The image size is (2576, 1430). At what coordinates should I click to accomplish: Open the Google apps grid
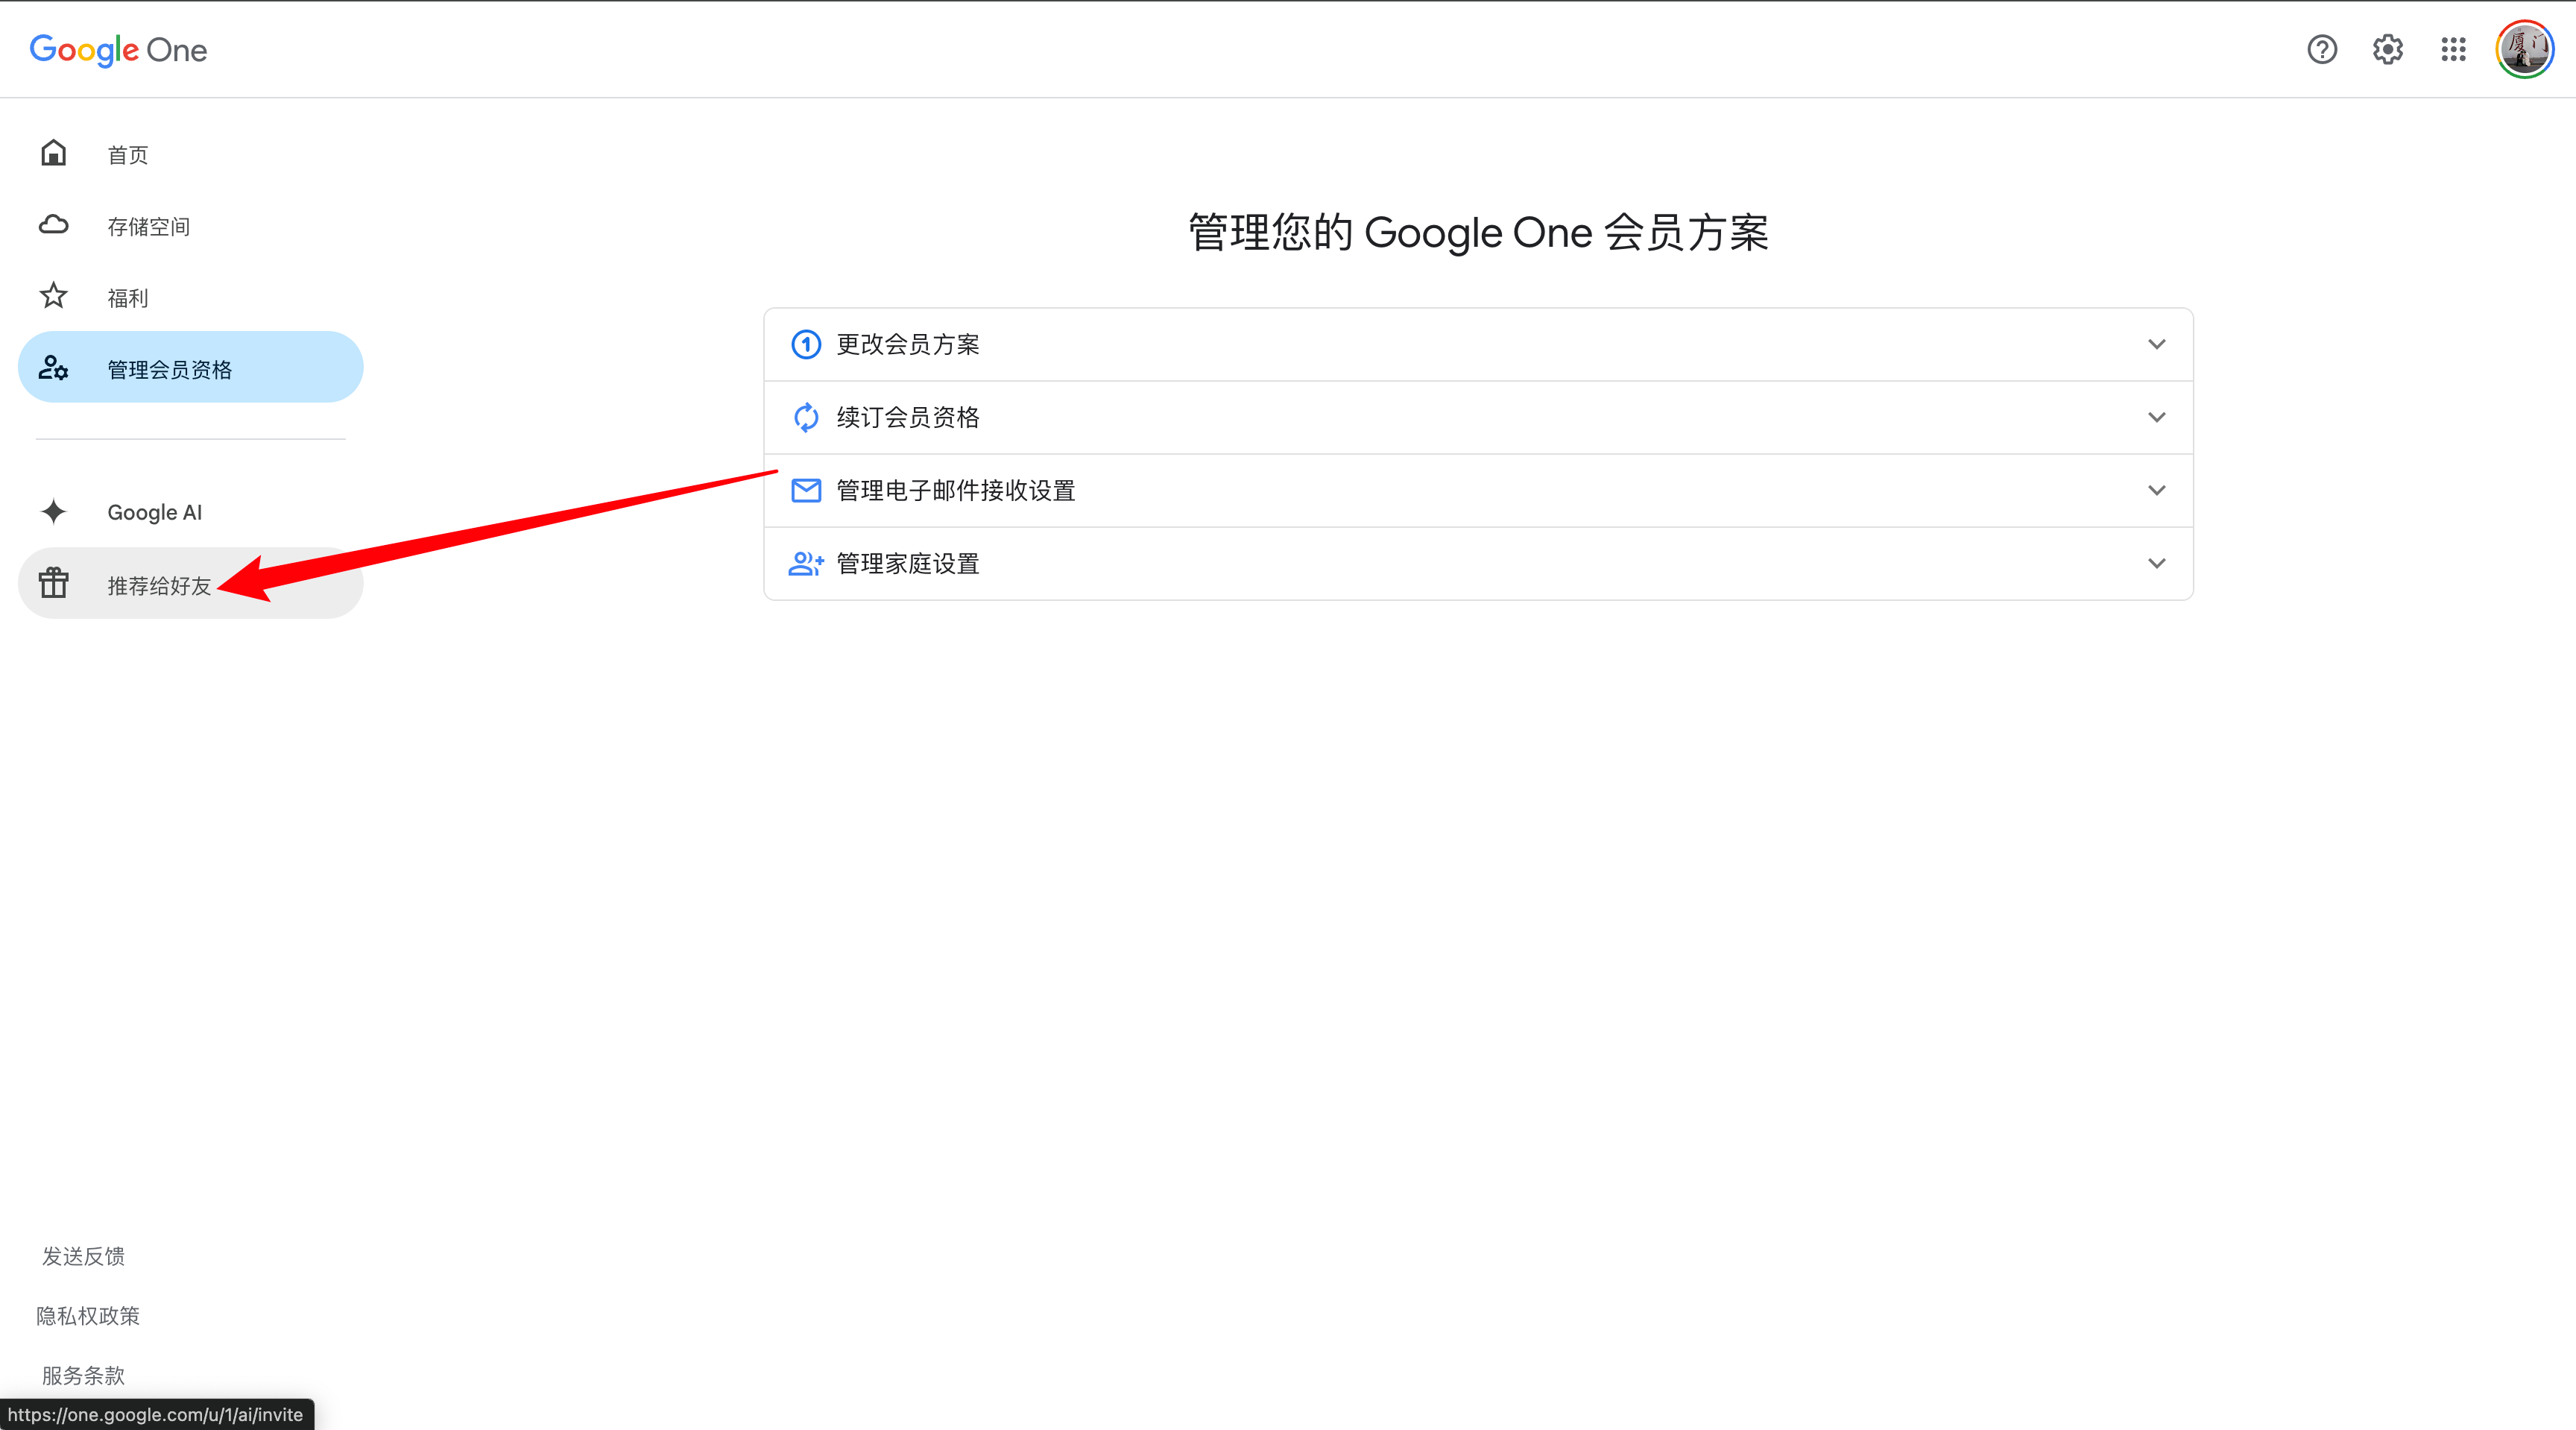(x=2453, y=49)
